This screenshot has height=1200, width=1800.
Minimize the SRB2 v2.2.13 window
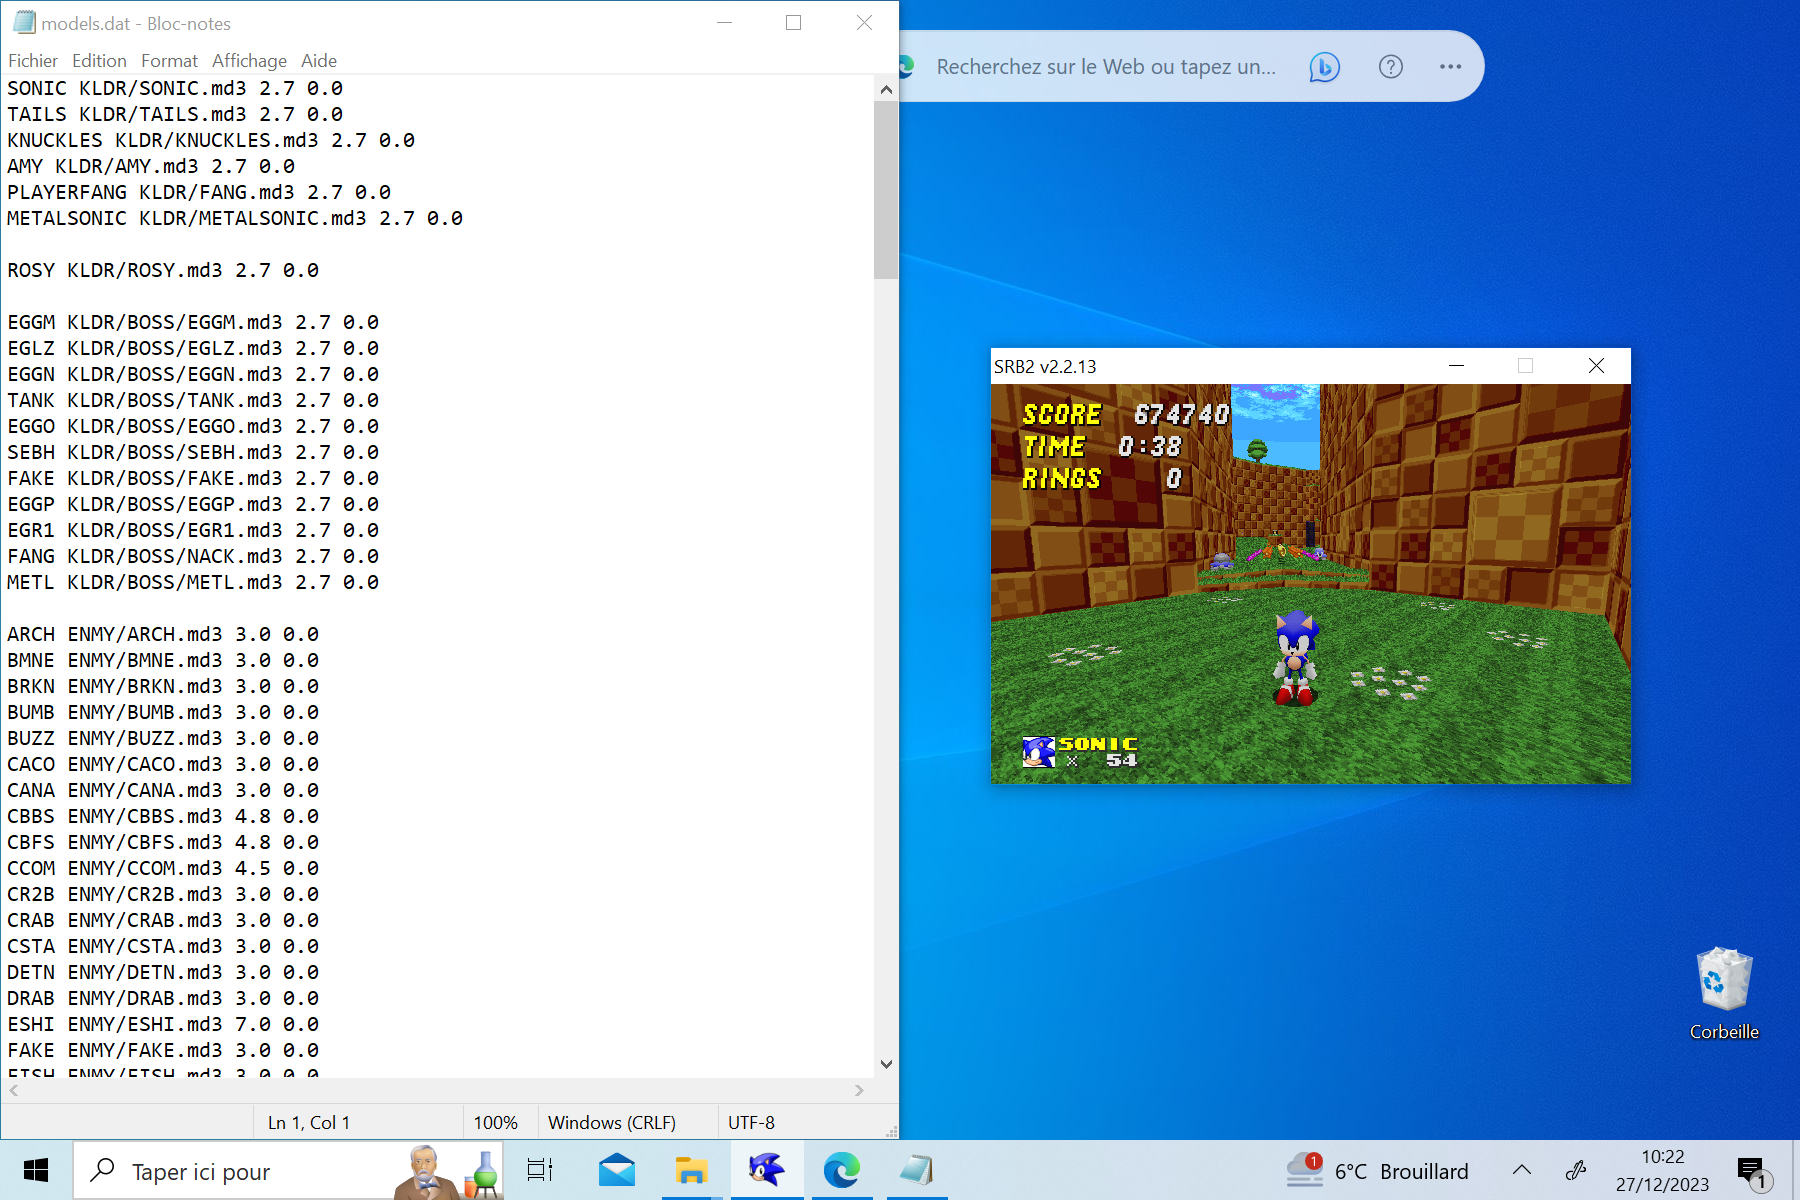1456,366
